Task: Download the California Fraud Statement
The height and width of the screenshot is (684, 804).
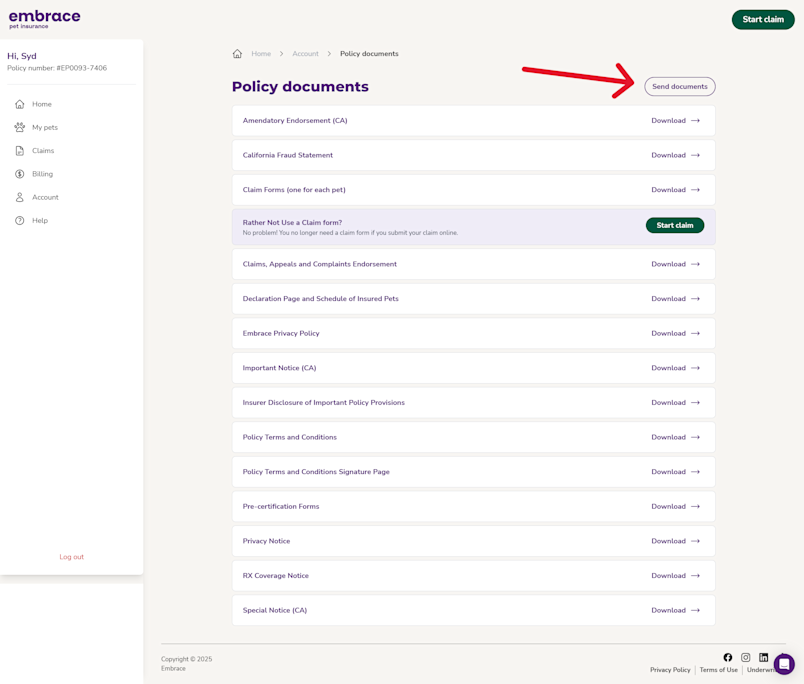Action: tap(677, 155)
